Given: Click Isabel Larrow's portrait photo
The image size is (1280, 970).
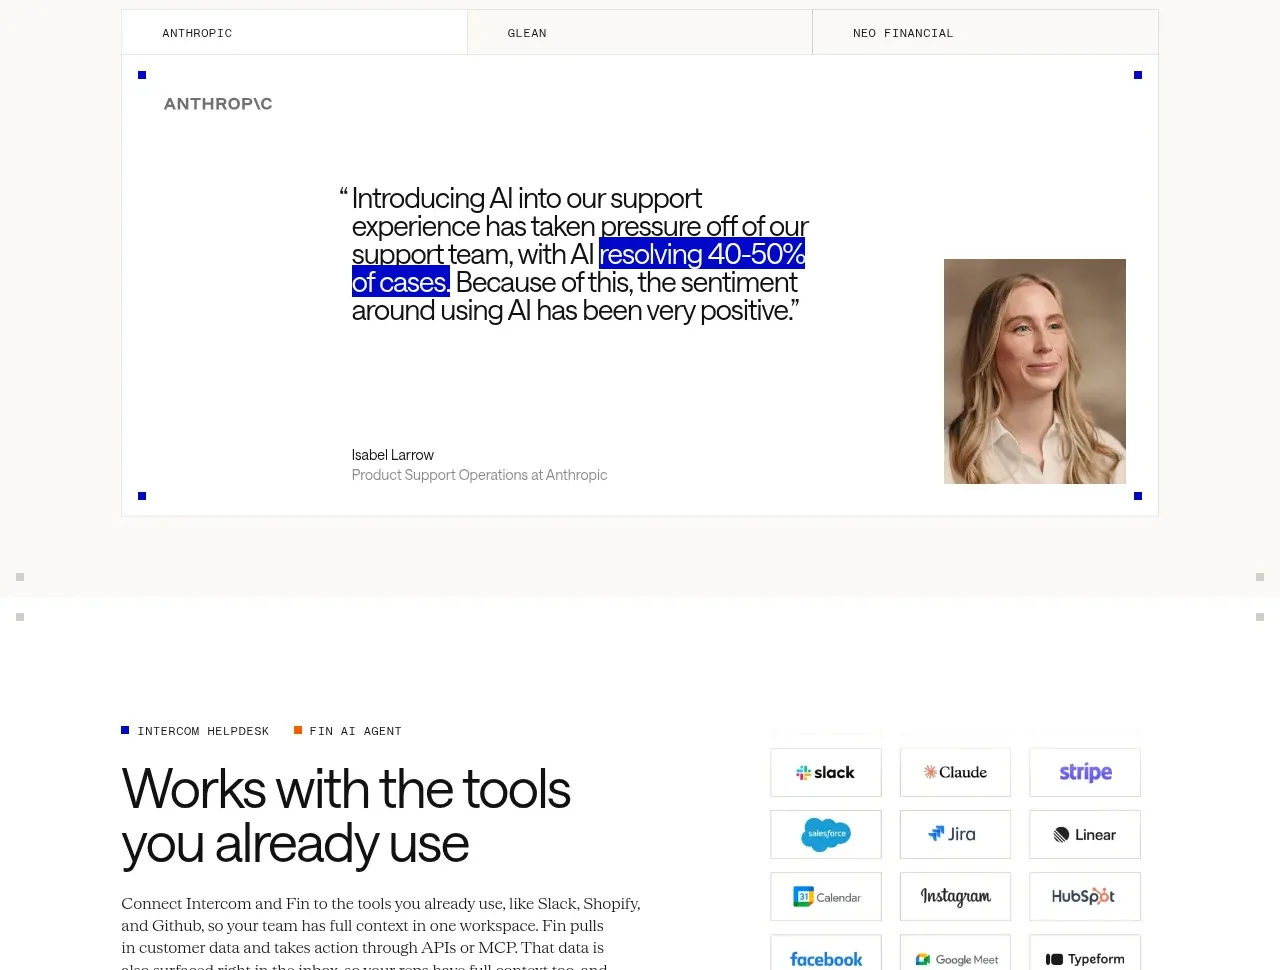Looking at the screenshot, I should click(1035, 371).
